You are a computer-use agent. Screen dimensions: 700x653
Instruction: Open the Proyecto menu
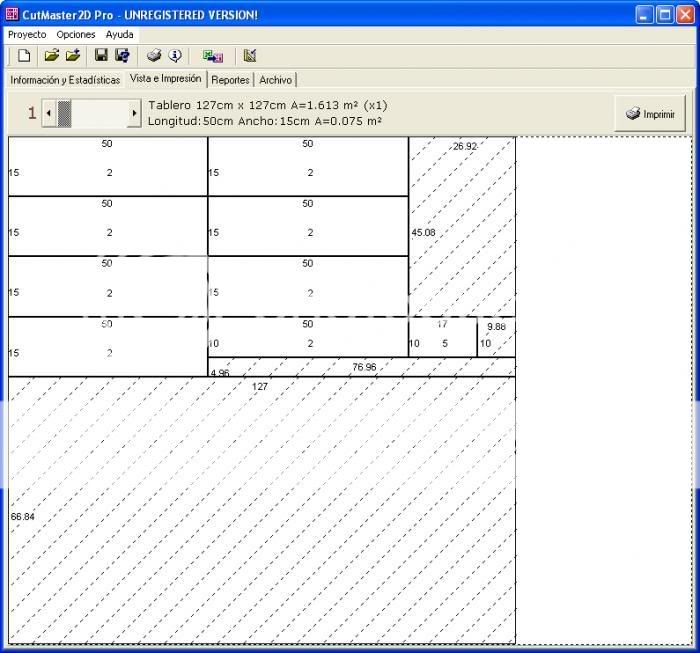(x=27, y=34)
